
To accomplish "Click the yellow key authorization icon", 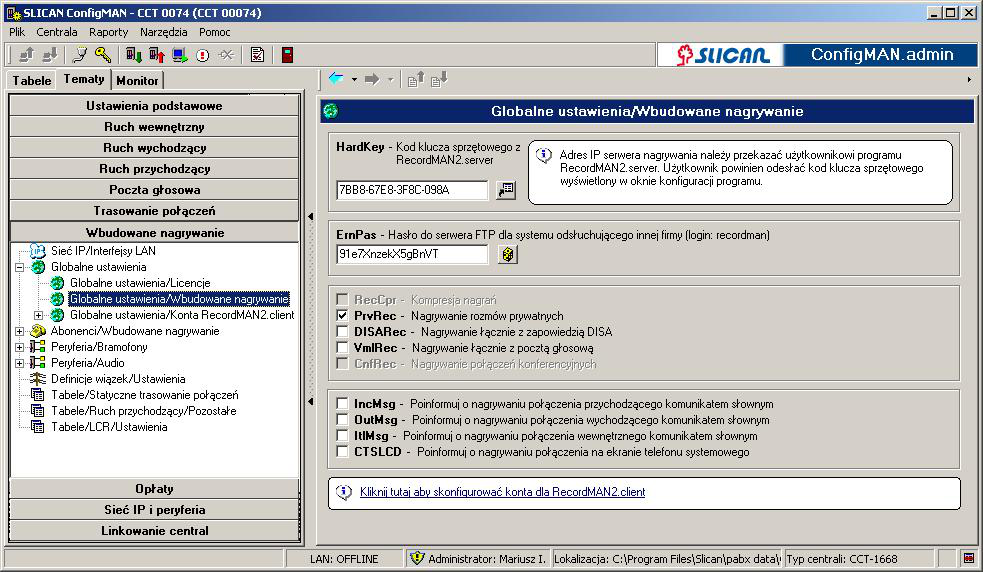I will pyautogui.click(x=103, y=55).
